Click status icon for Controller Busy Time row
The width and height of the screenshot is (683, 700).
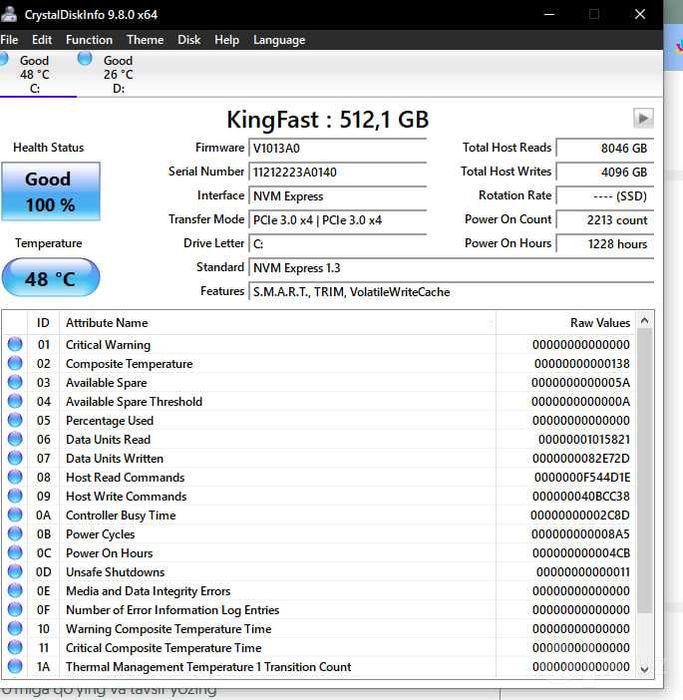(x=15, y=515)
